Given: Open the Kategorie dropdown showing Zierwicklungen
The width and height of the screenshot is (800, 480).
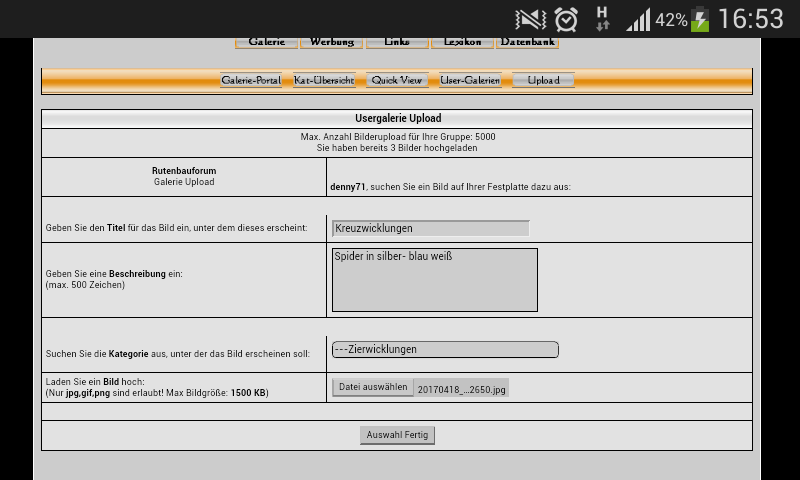Looking at the screenshot, I should [445, 349].
